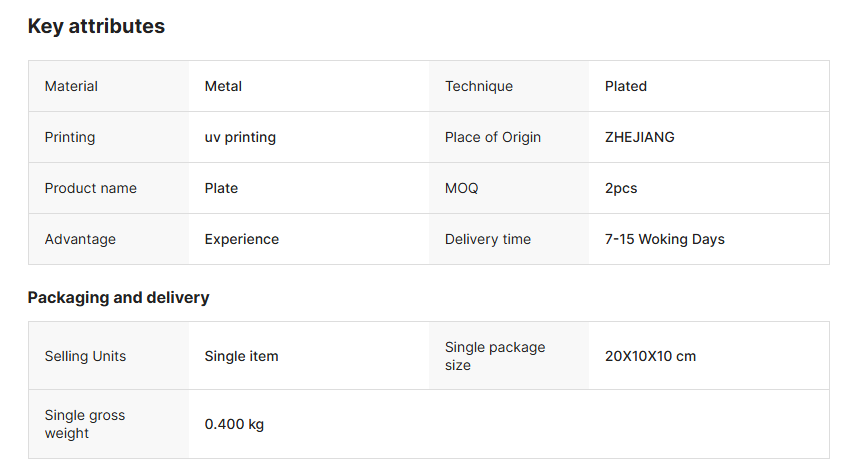Viewport: 847px width, 470px height.
Task: Click the Advantage label cell
Action: (80, 240)
